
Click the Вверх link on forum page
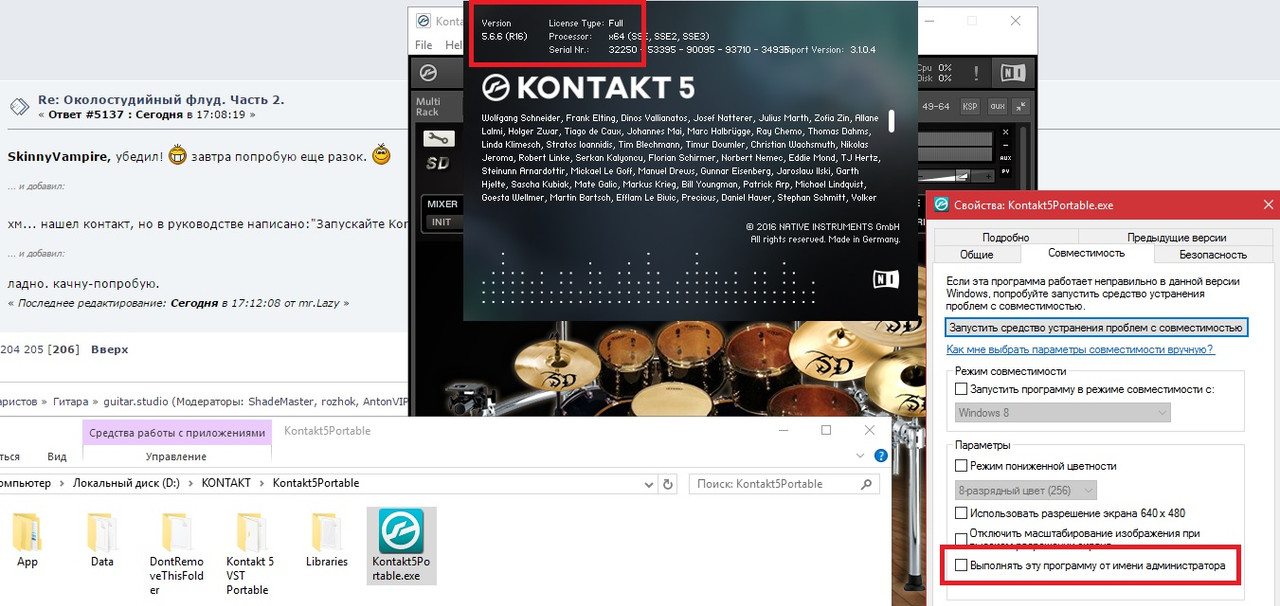[x=109, y=349]
